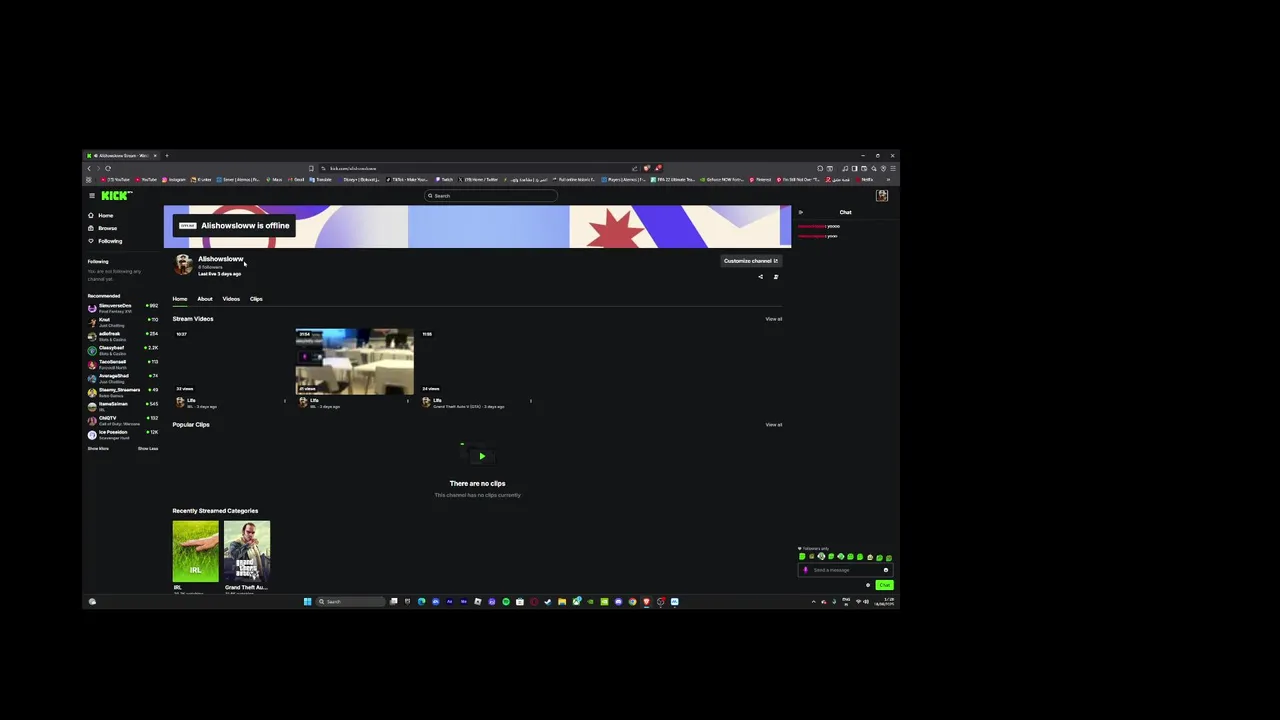This screenshot has height=720, width=1280.
Task: Click the browser forward arrow
Action: (x=98, y=168)
